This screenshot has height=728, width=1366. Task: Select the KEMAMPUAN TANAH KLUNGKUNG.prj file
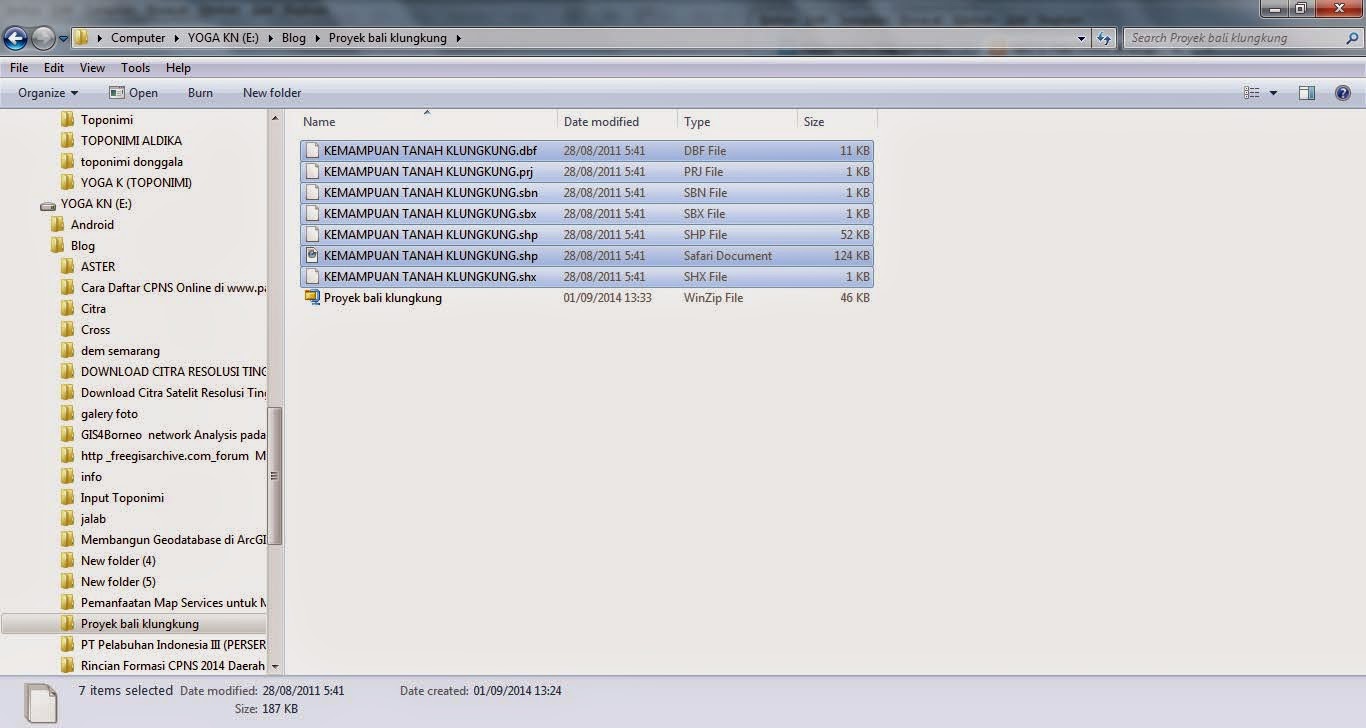(x=430, y=171)
